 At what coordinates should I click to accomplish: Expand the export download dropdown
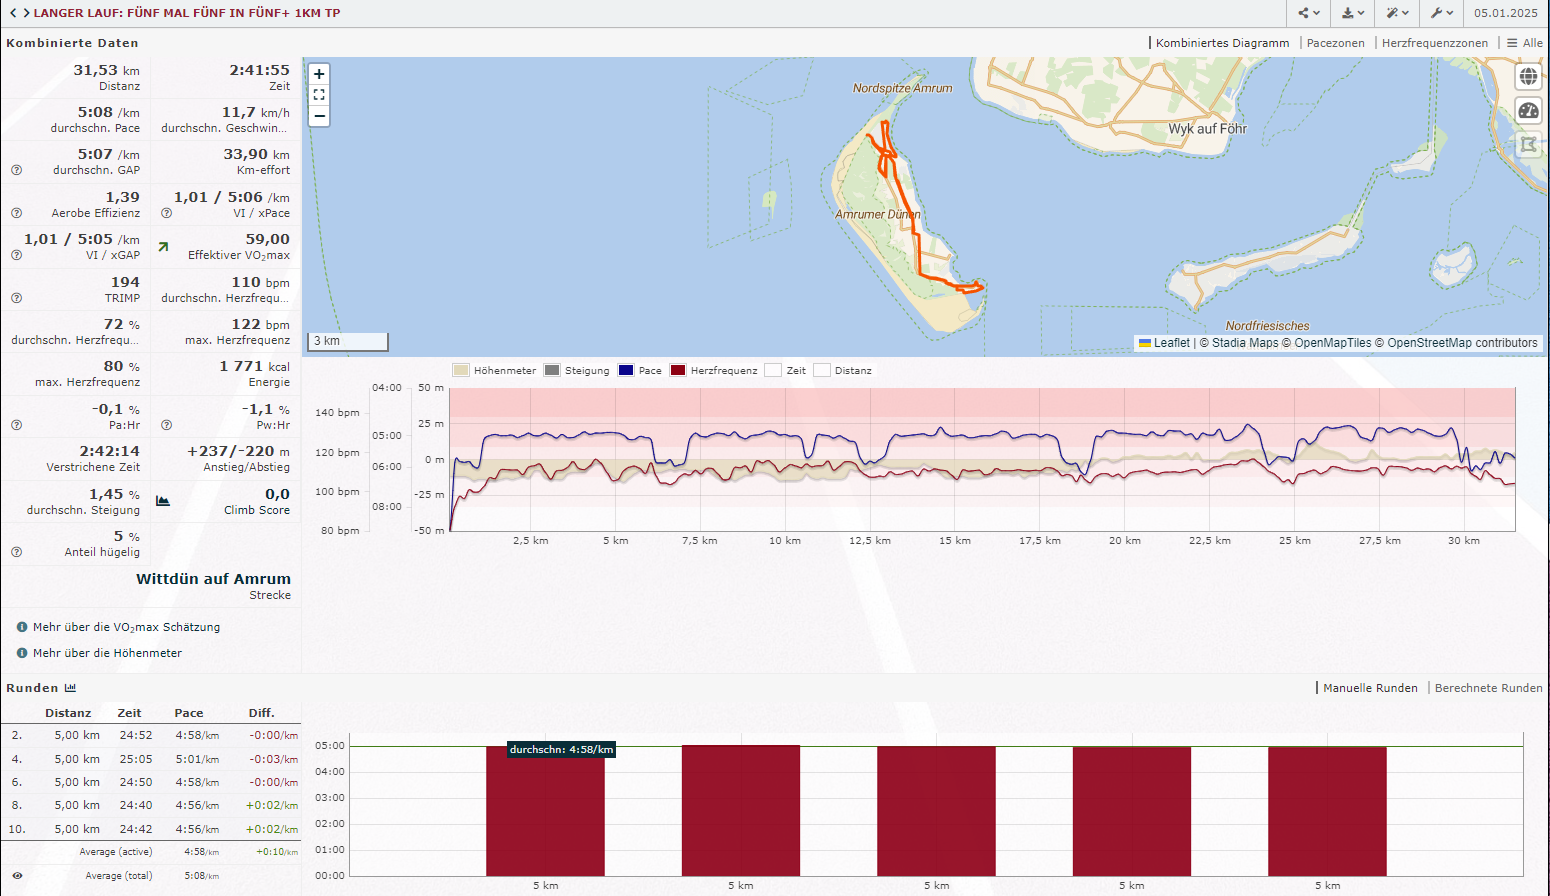1353,13
